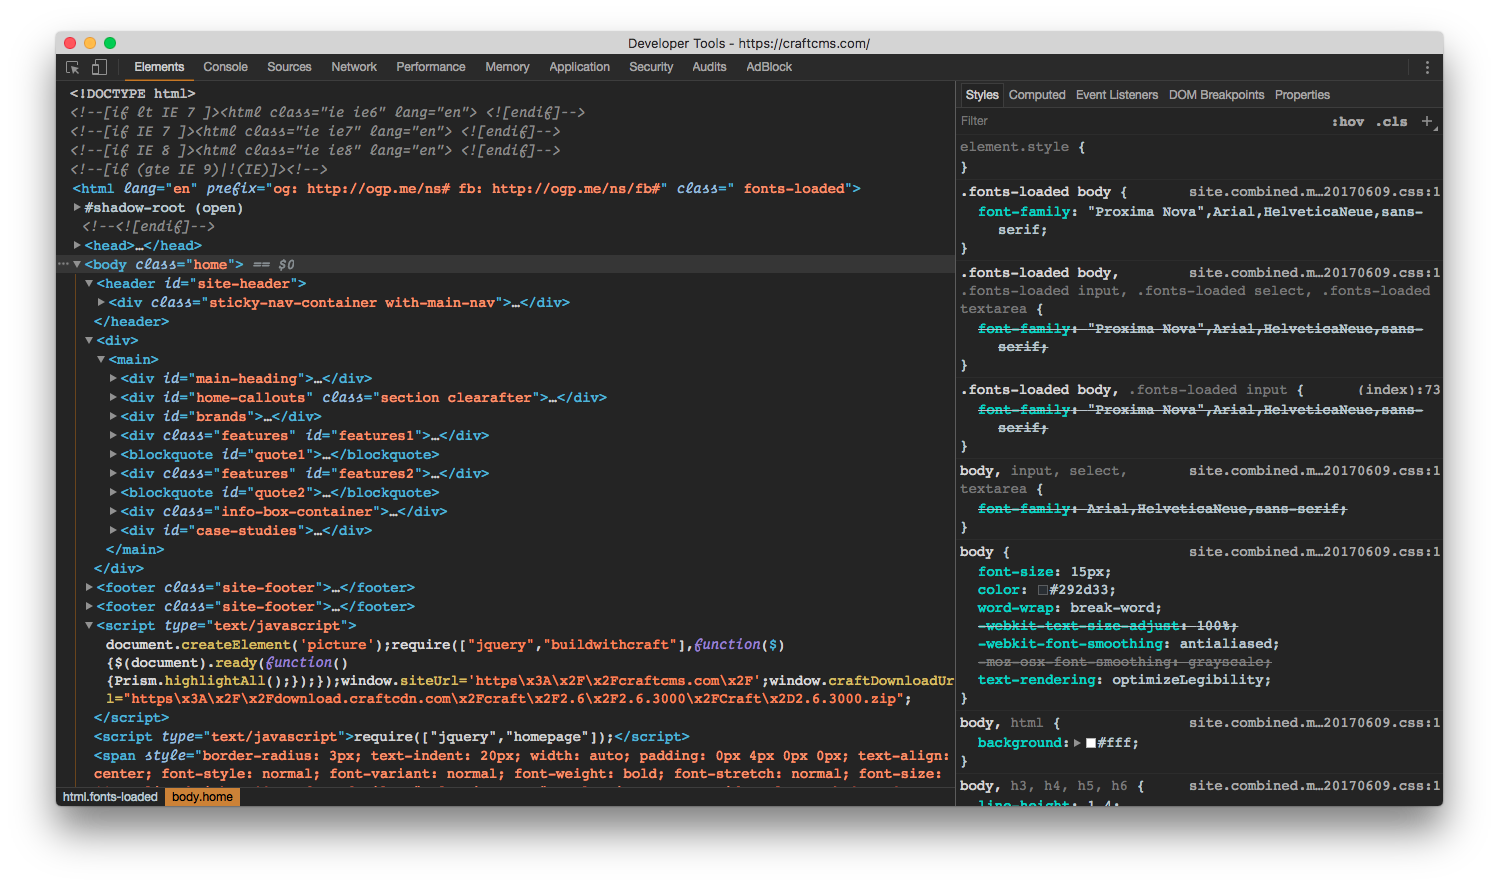Open the DOM Breakpoints pane tab
The width and height of the screenshot is (1499, 886).
(1216, 95)
